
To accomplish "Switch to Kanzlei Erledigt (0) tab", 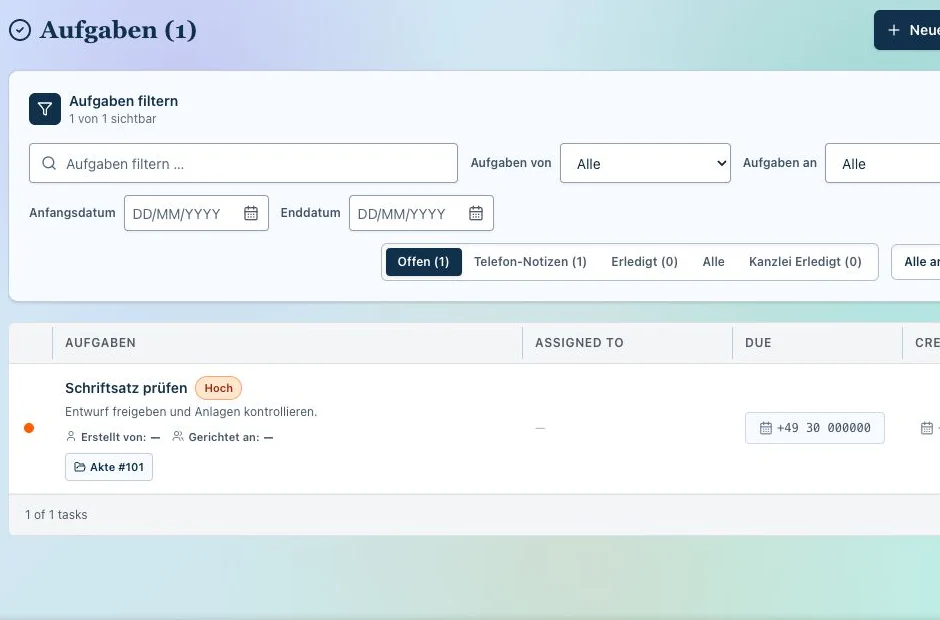I will pos(805,262).
